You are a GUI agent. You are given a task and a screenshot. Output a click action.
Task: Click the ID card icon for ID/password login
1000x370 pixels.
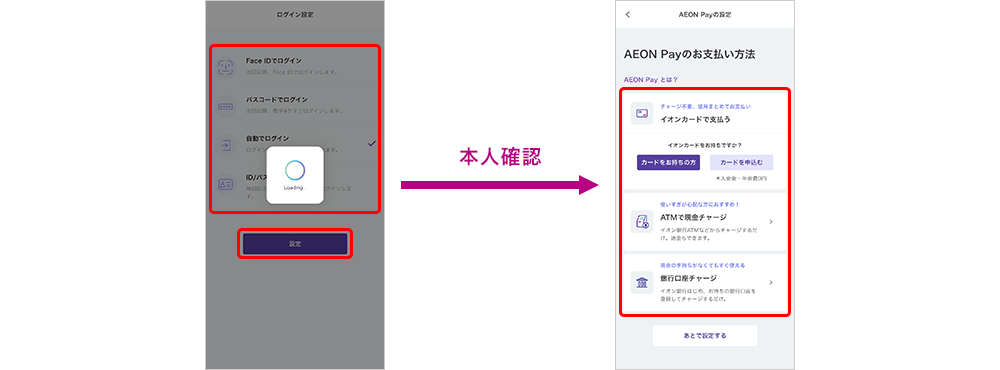225,183
